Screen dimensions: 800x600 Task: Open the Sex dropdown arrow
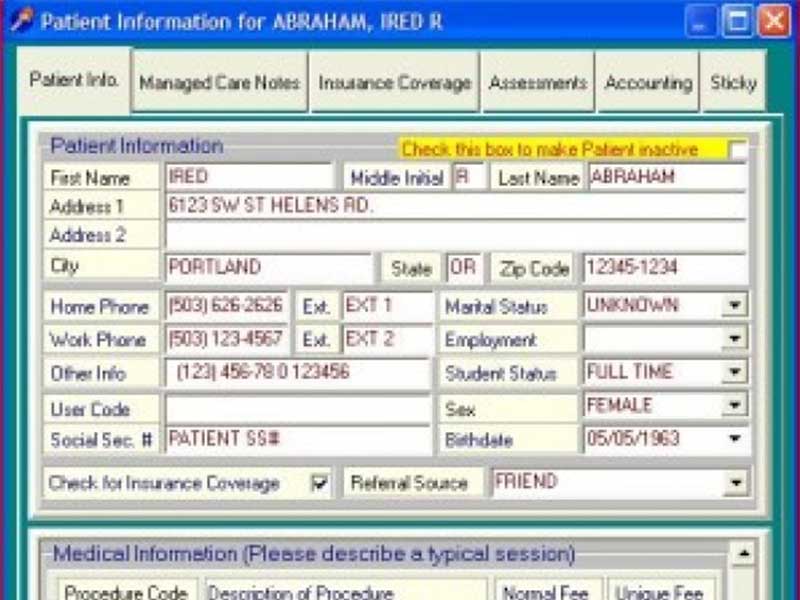[x=735, y=405]
